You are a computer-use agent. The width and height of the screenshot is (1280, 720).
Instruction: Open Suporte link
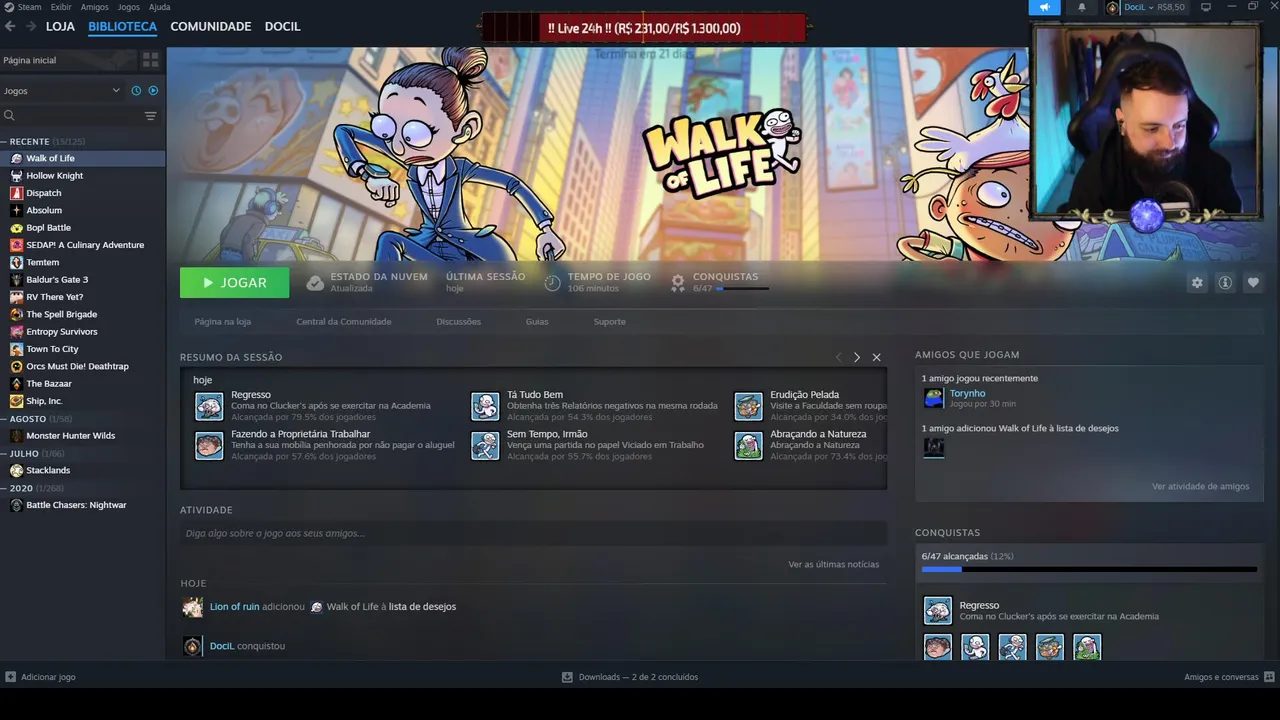(x=610, y=322)
